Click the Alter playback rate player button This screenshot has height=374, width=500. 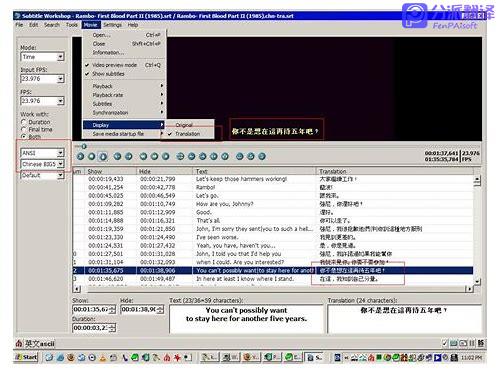coord(166,156)
